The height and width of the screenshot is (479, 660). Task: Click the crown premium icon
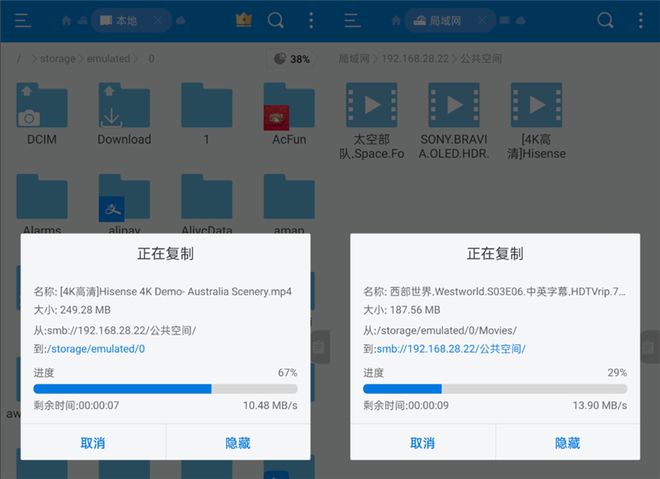(x=243, y=20)
